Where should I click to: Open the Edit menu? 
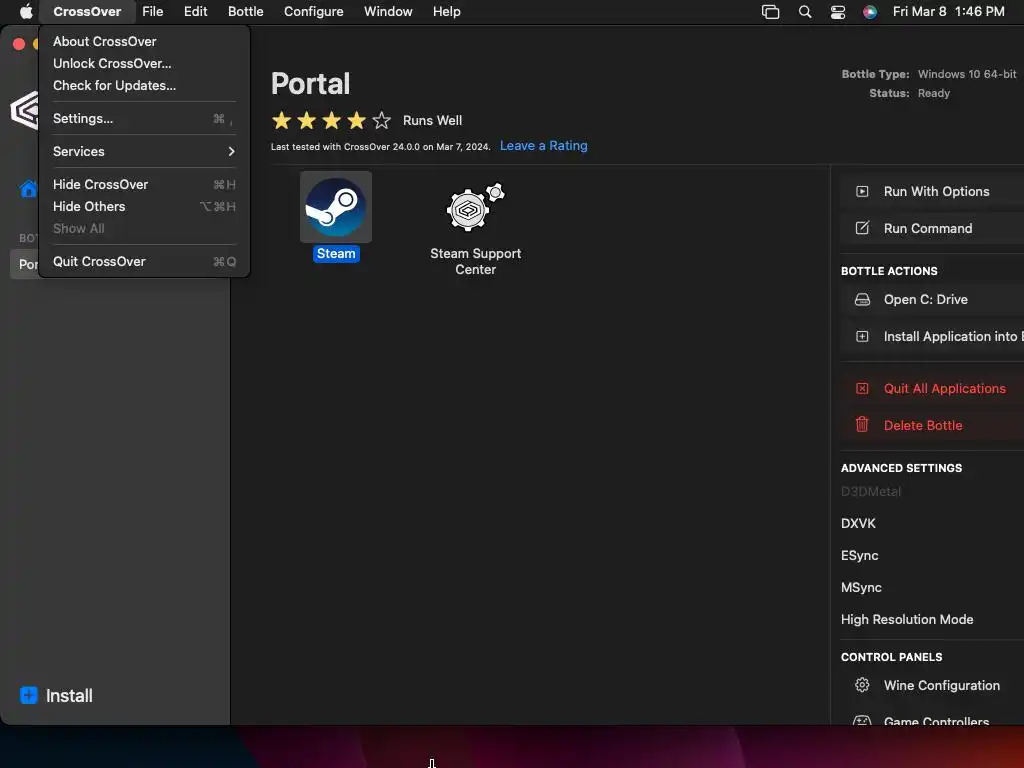[x=195, y=12]
